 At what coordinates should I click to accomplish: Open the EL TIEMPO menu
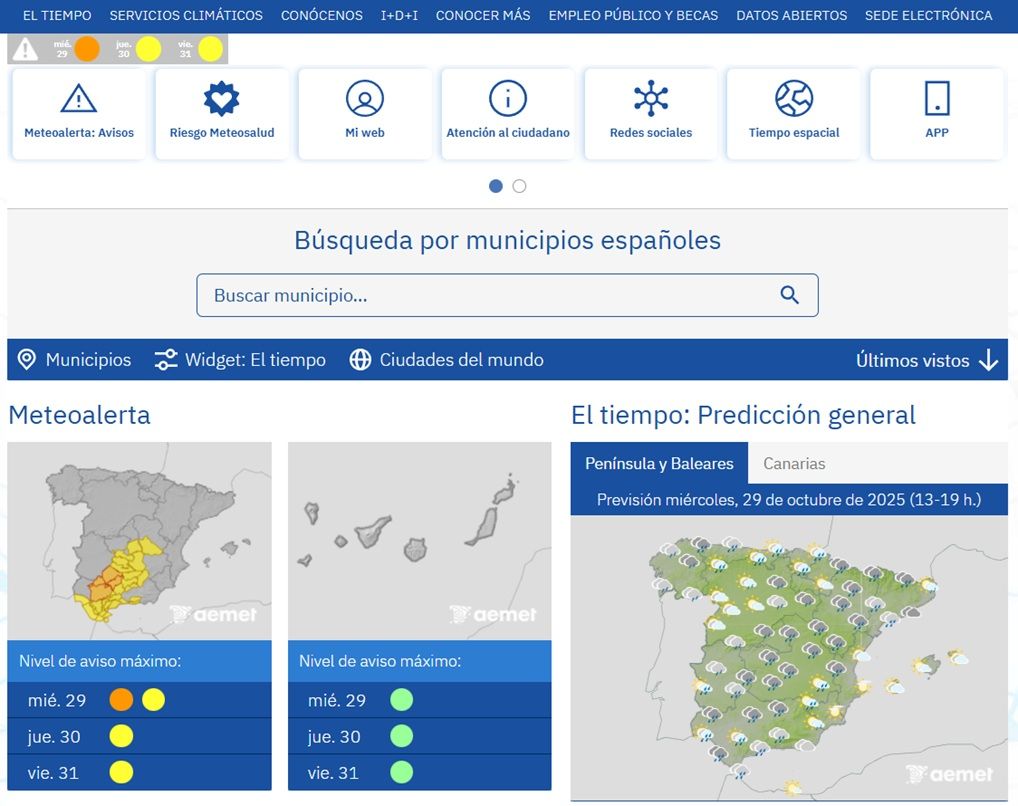57,16
